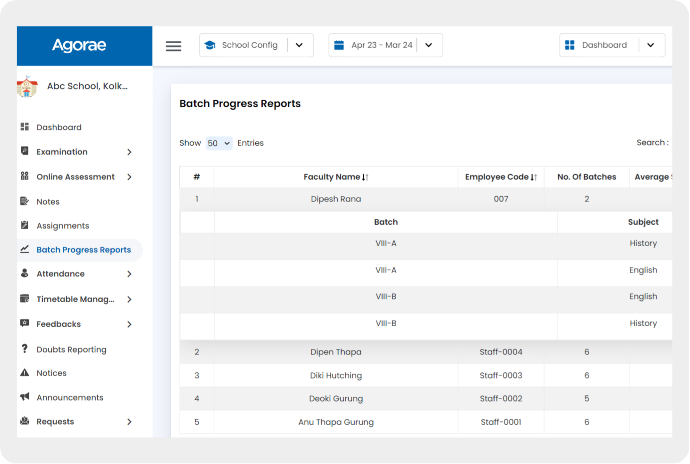Click the Abc School logo avatar
Viewport: 690px width, 464px height.
27,86
